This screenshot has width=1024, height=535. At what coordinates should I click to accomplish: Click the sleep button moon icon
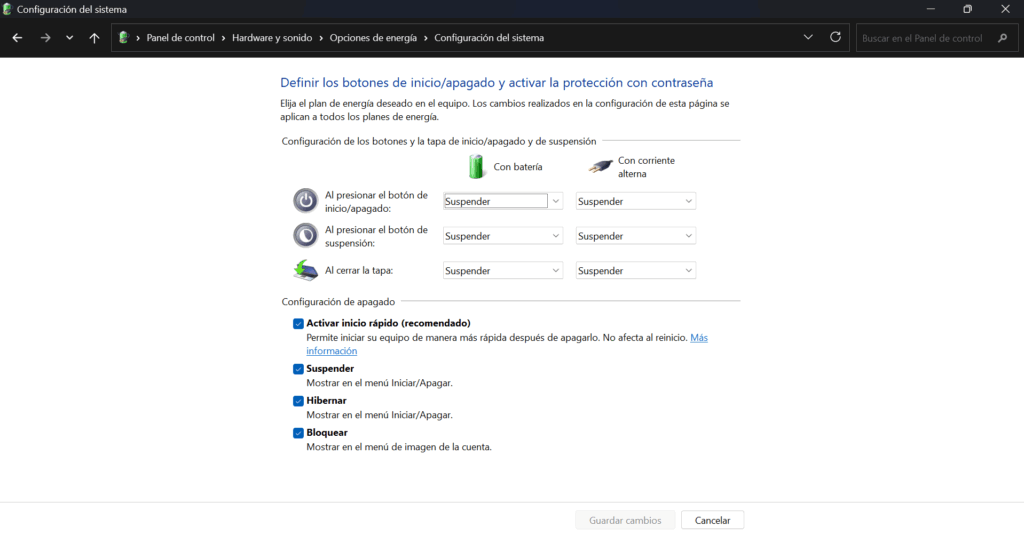[x=305, y=235]
